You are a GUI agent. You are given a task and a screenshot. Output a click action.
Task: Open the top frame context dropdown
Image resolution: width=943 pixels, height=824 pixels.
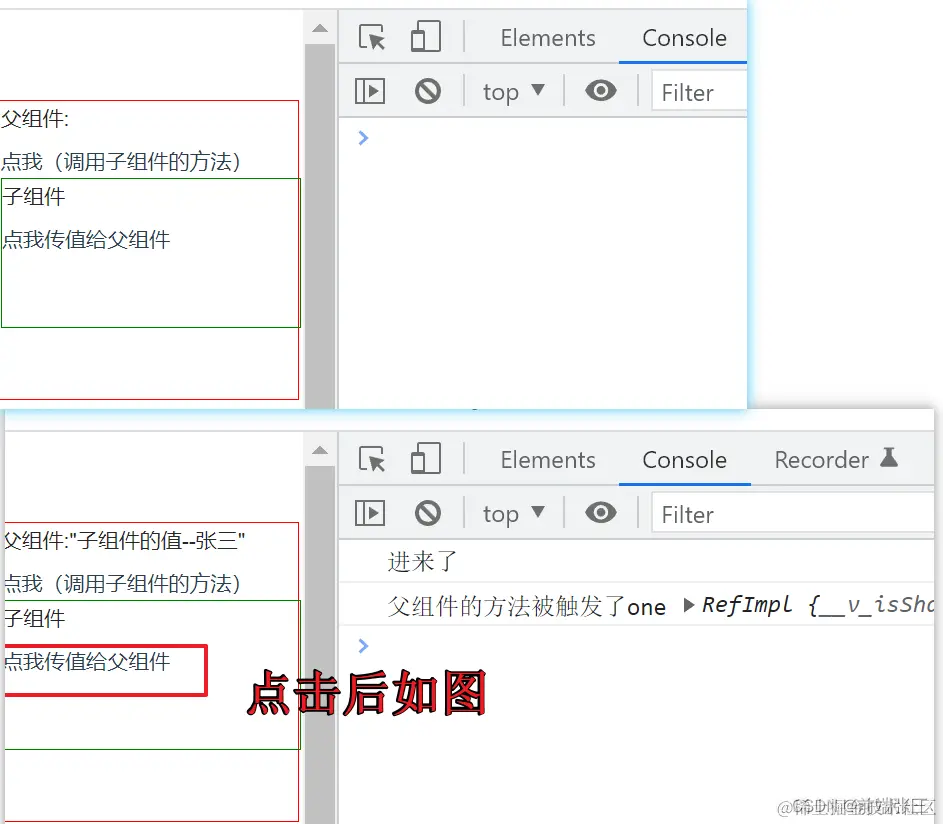coord(513,90)
